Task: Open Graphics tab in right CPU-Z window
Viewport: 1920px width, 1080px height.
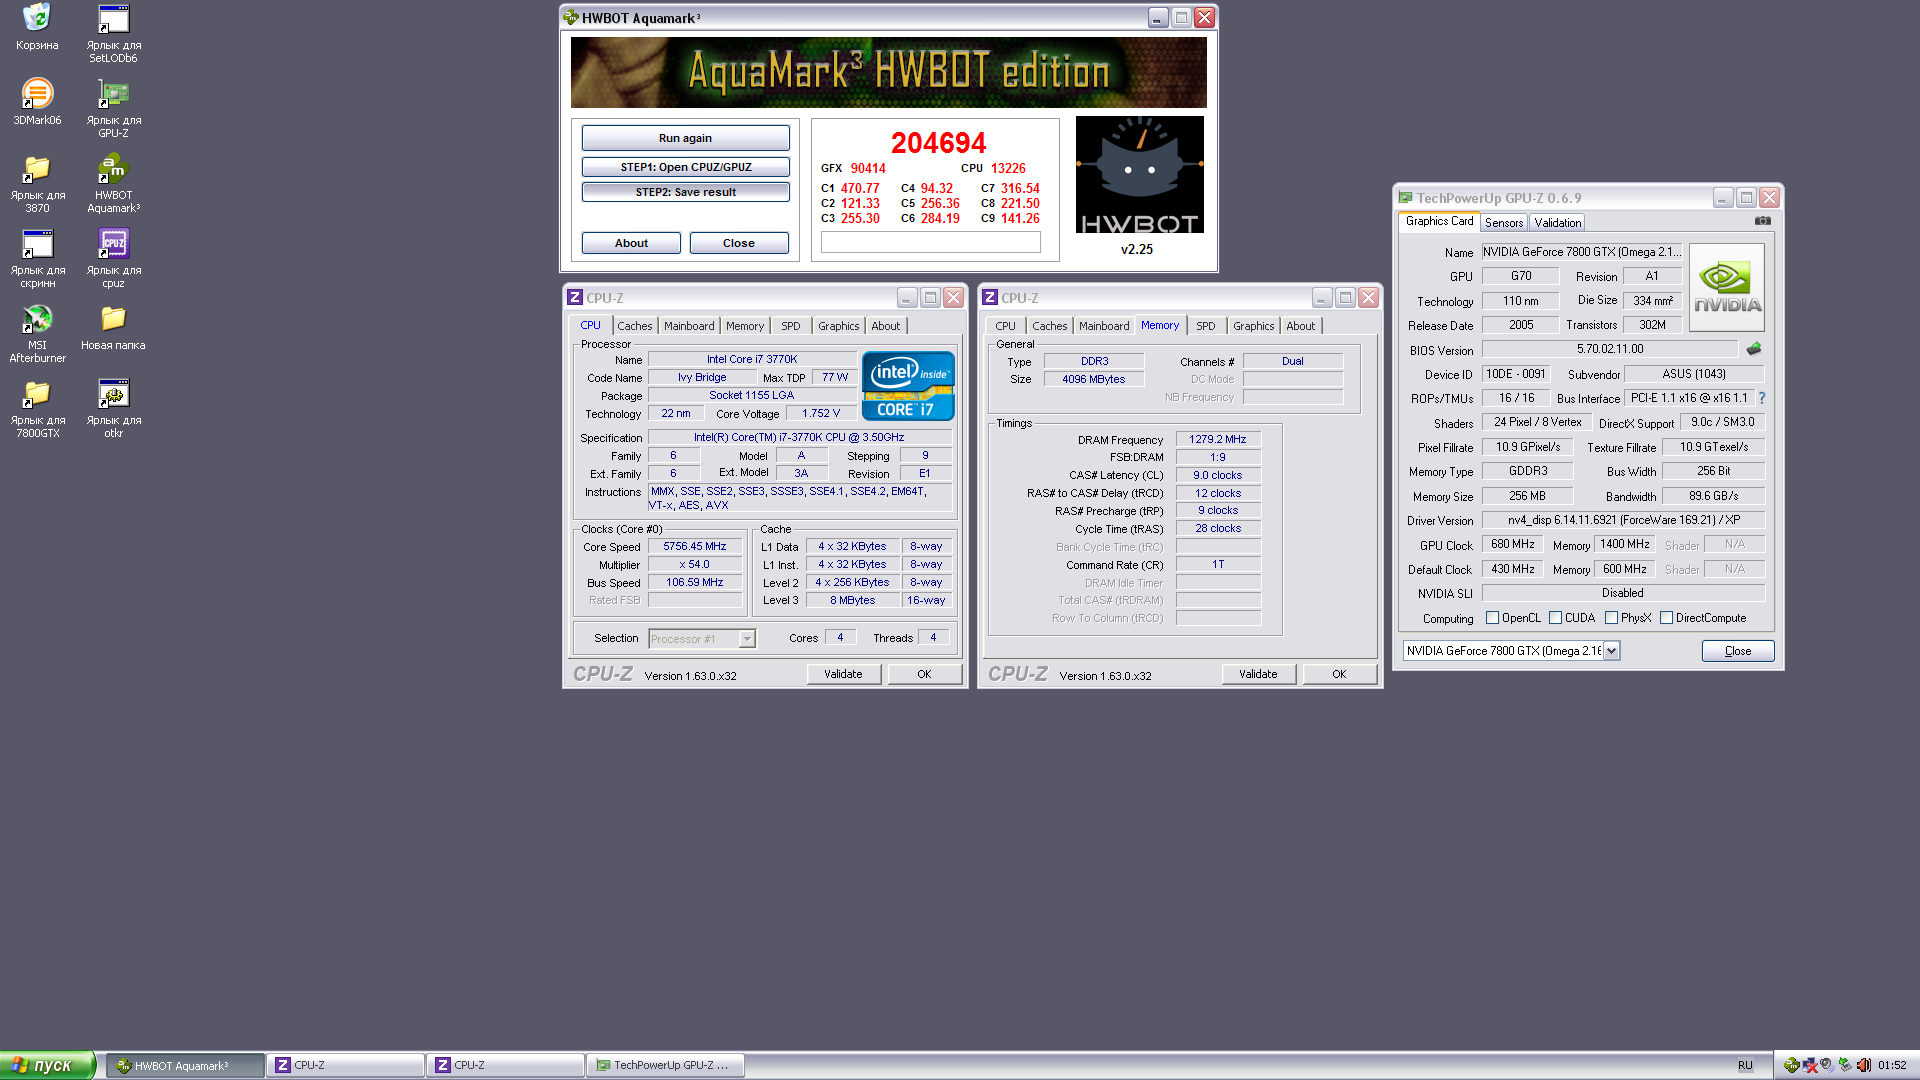Action: [1253, 326]
